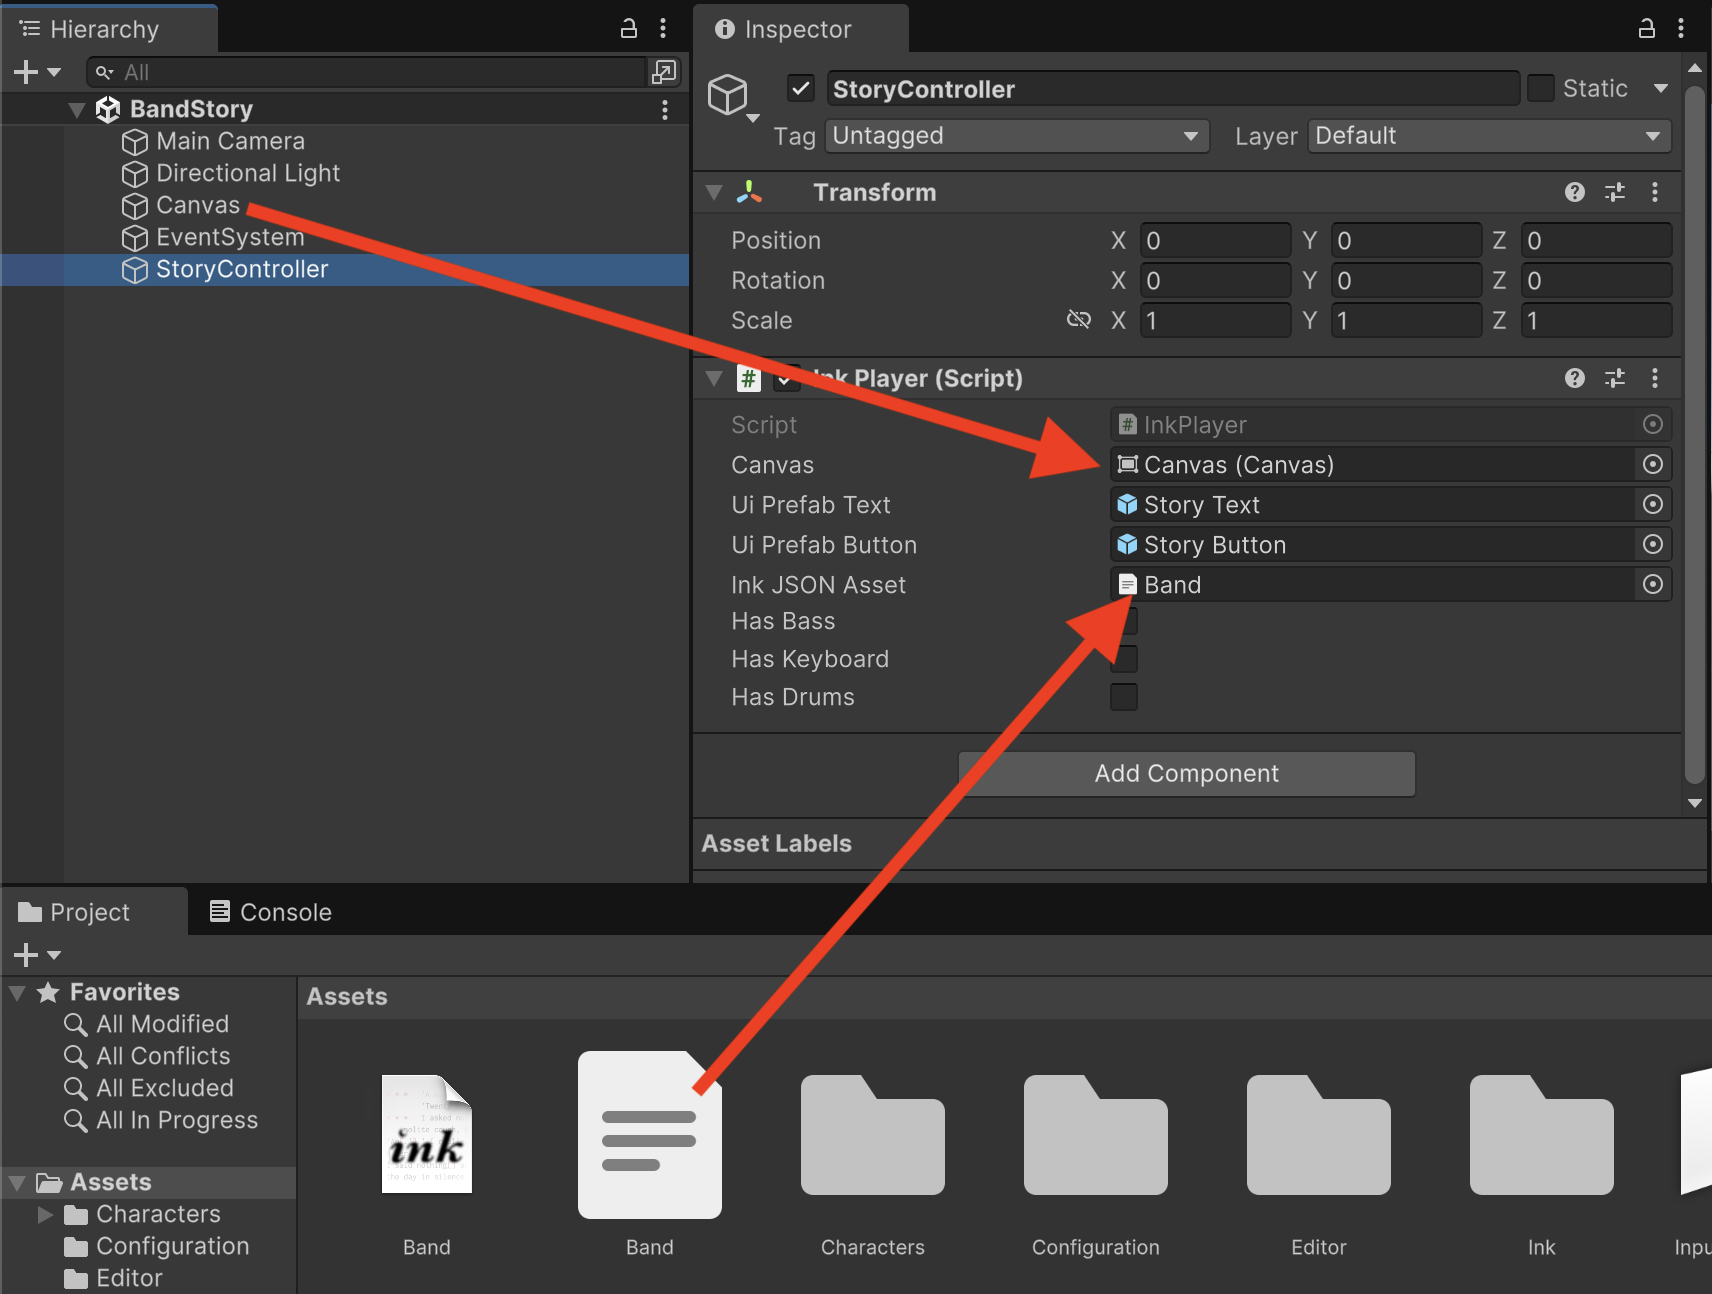1712x1294 pixels.
Task: Uncheck StoryController active checkbox
Action: [801, 89]
